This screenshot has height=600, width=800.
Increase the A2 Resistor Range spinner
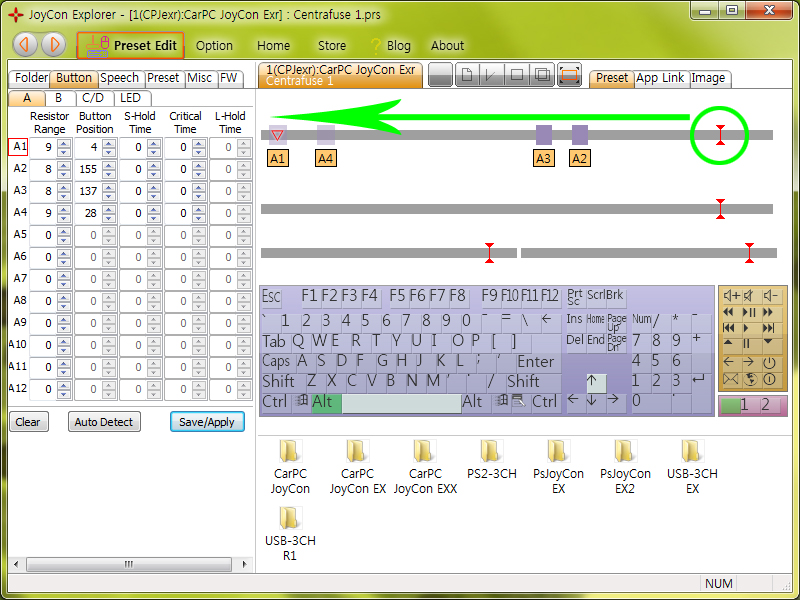[64, 165]
